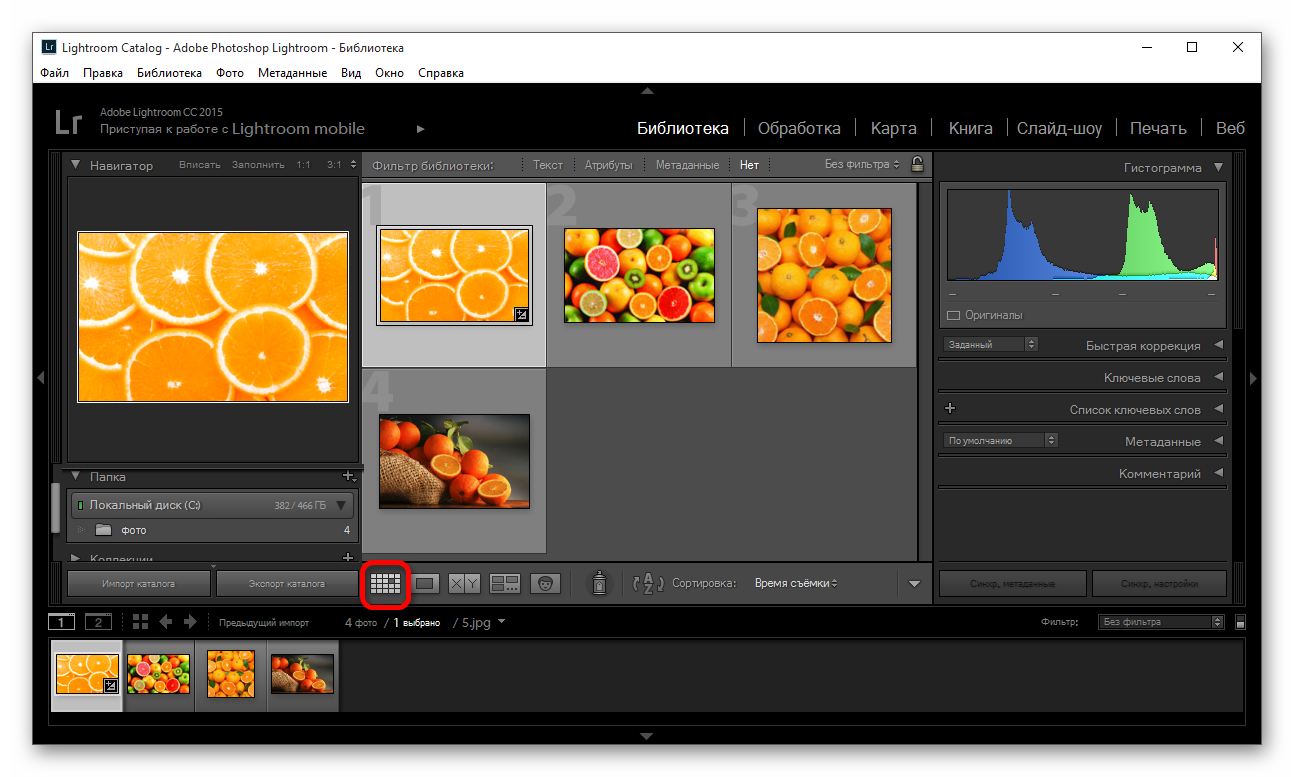Add a keyword using the plus icon

[x=950, y=409]
